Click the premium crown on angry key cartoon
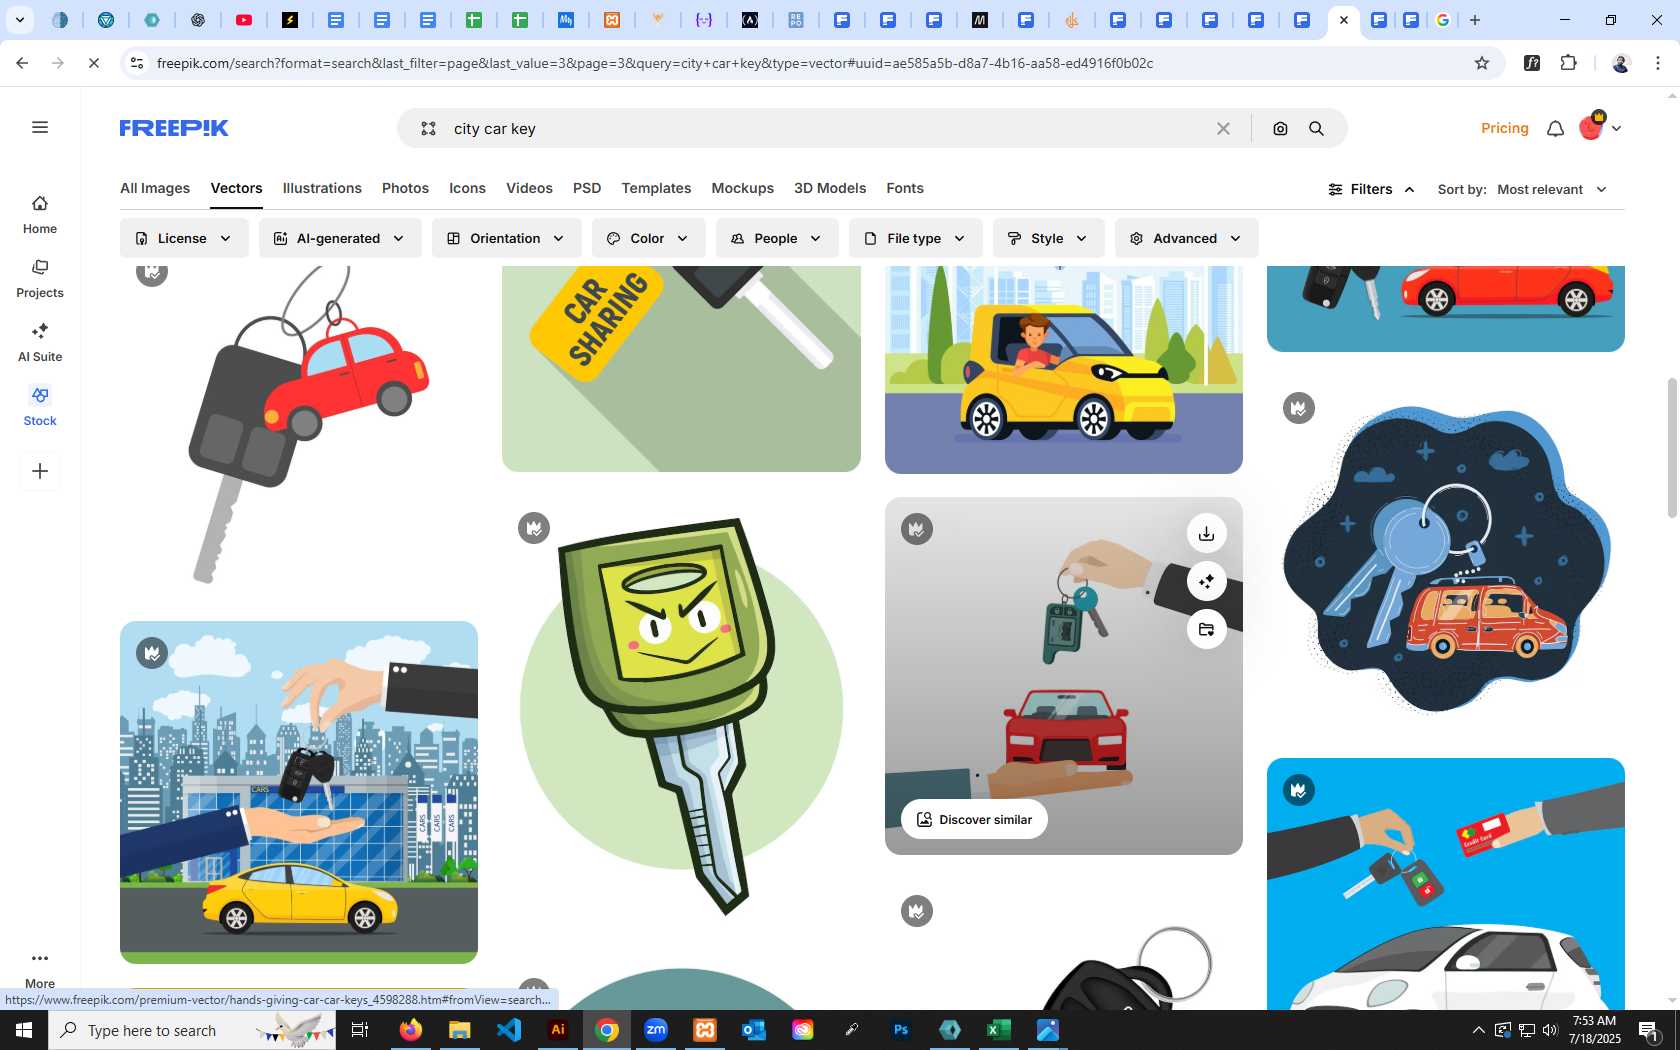Screen dimensions: 1680x1050 [x=534, y=528]
